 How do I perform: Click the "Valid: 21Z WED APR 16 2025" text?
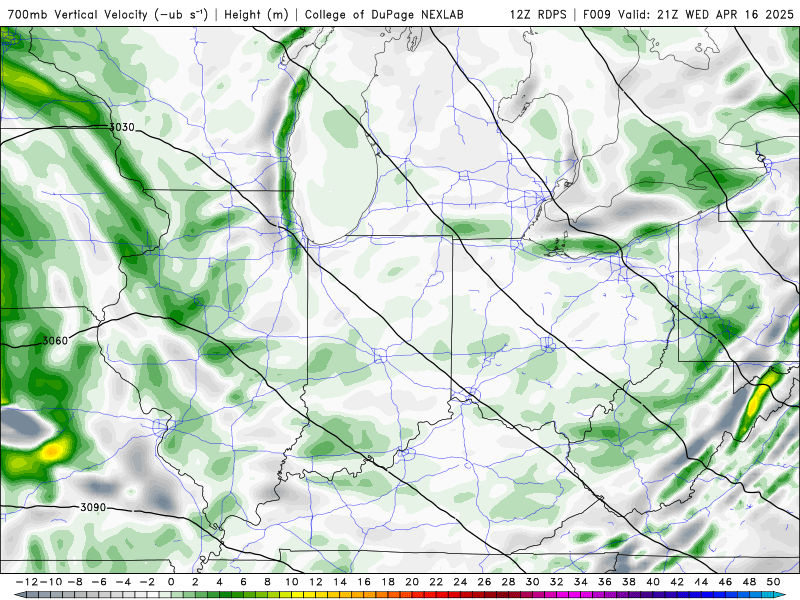[706, 14]
